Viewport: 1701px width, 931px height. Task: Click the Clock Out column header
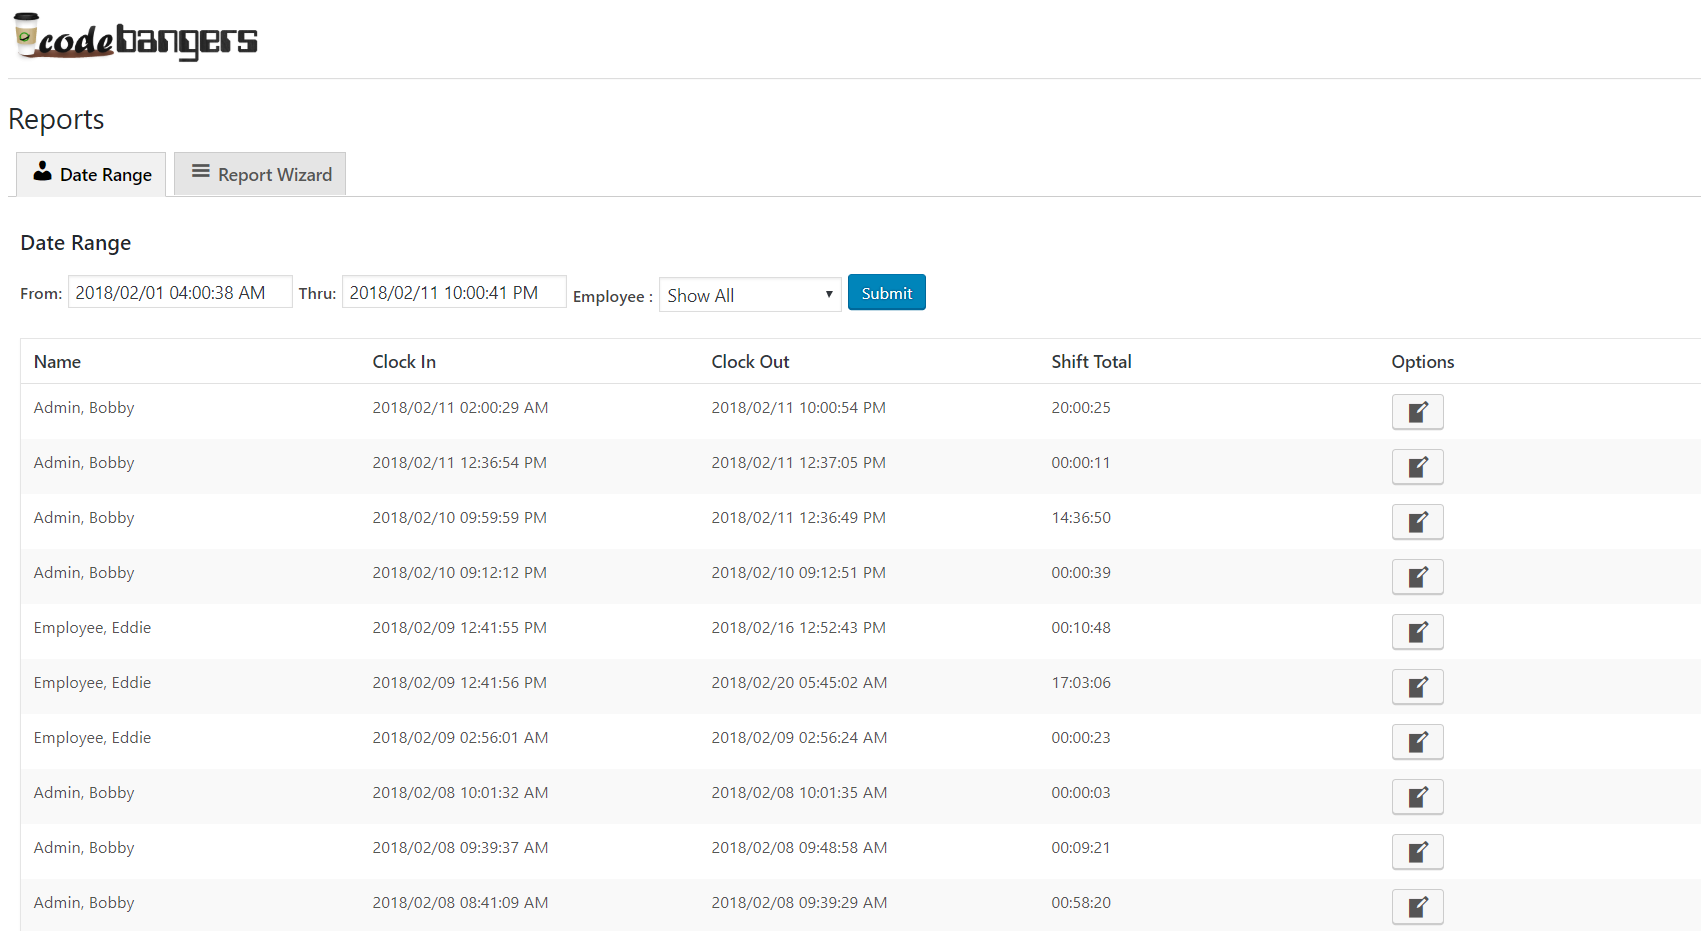click(x=750, y=361)
